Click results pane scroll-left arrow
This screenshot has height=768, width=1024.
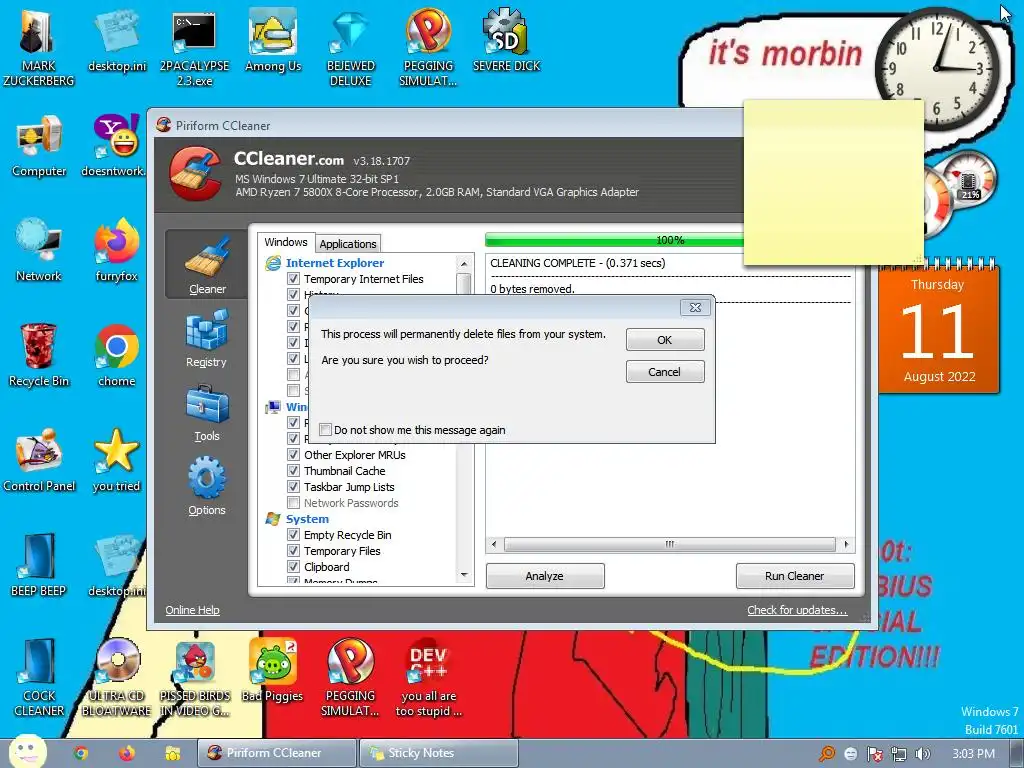[x=494, y=544]
